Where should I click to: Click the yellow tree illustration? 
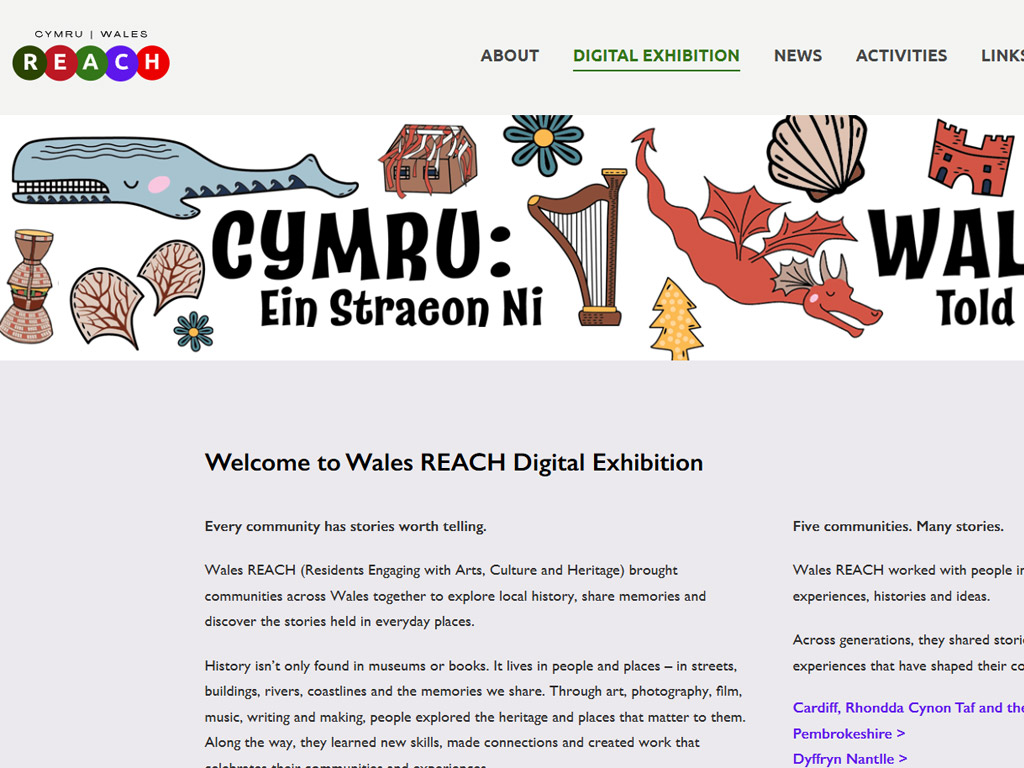coord(676,319)
